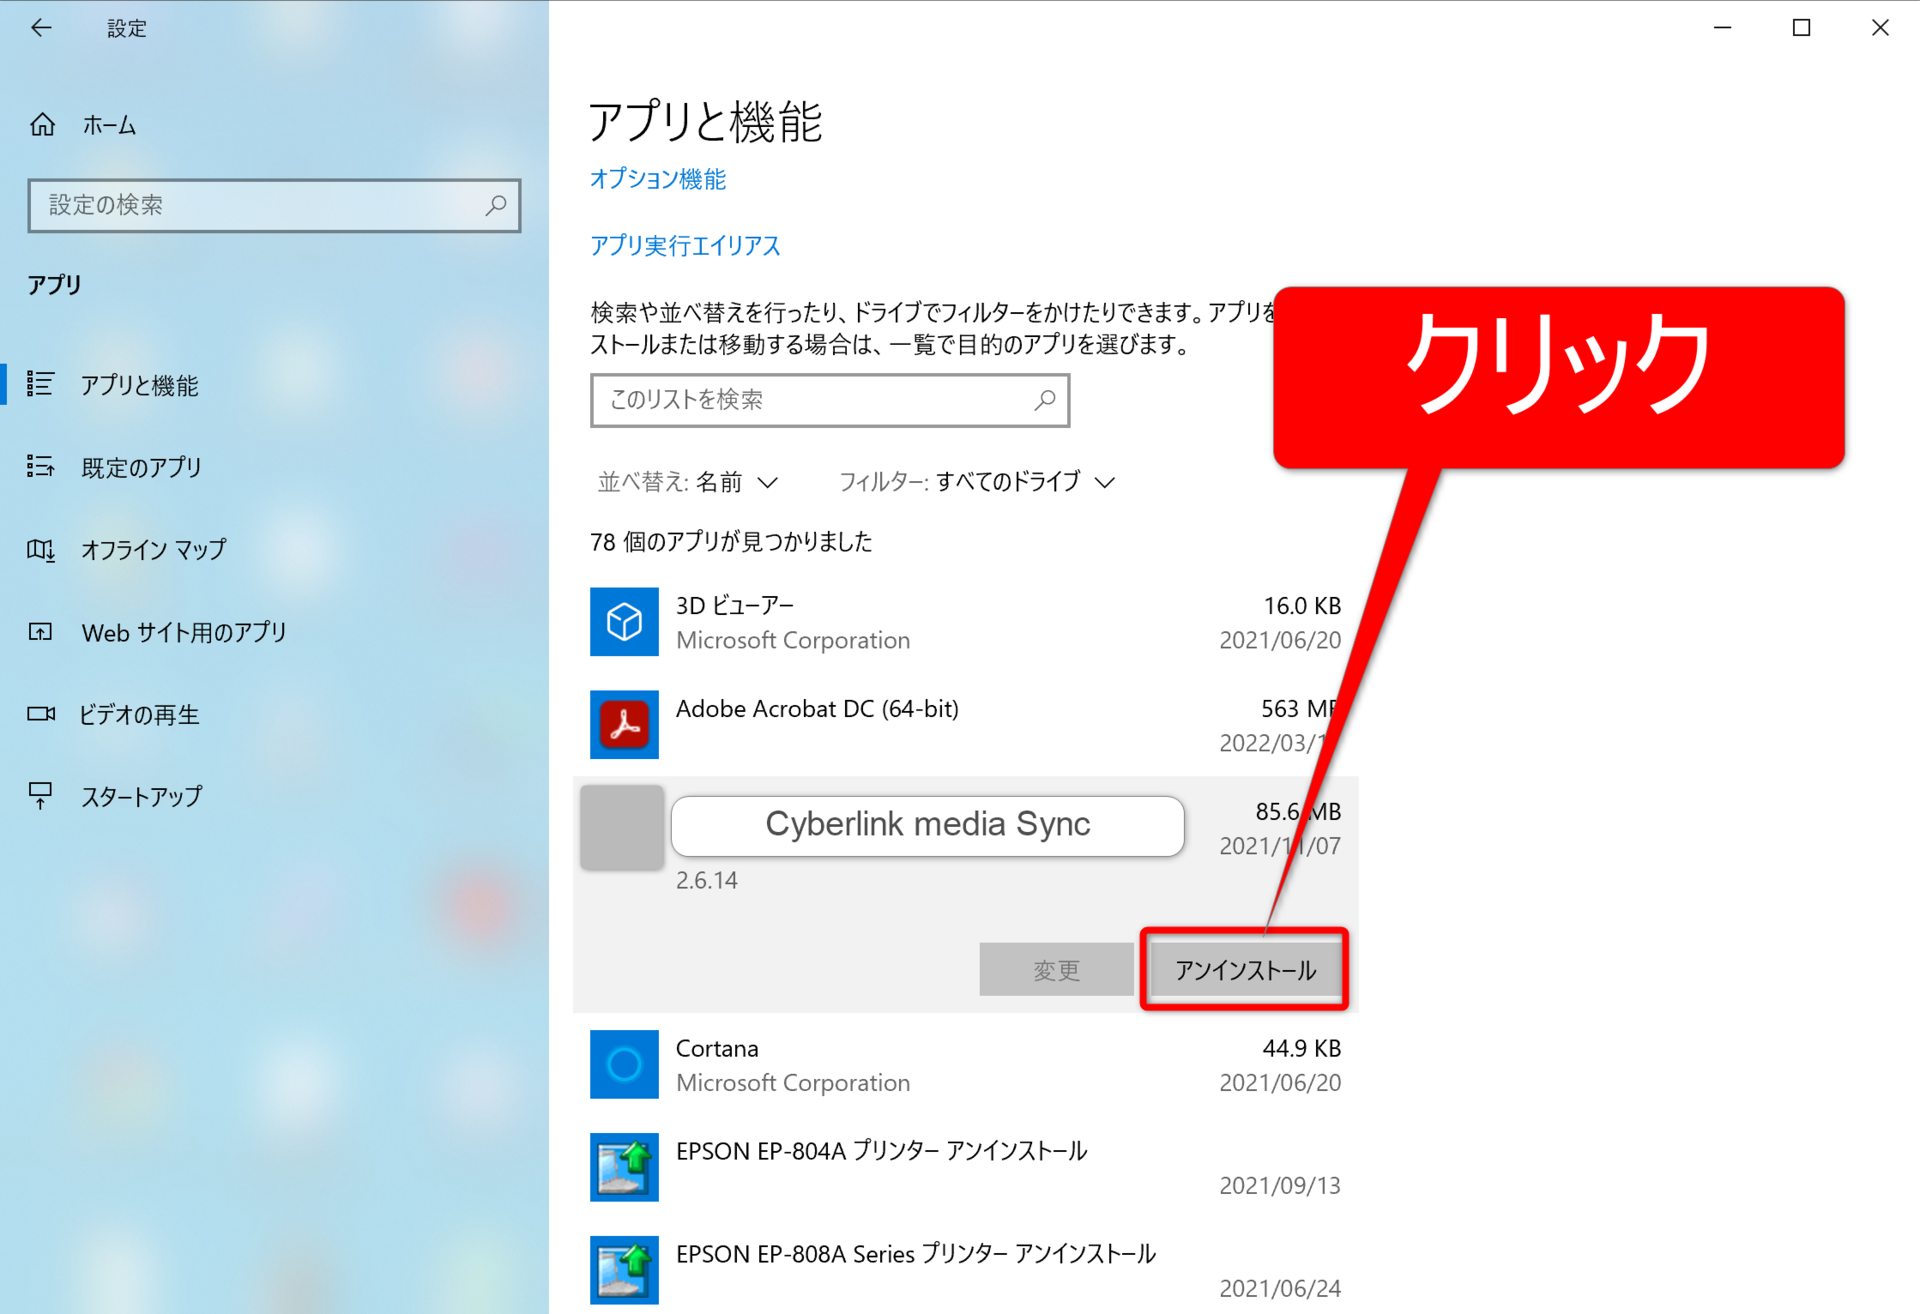Select 既定のアプリ in sidebar
Viewport: 1920px width, 1314px height.
click(141, 467)
